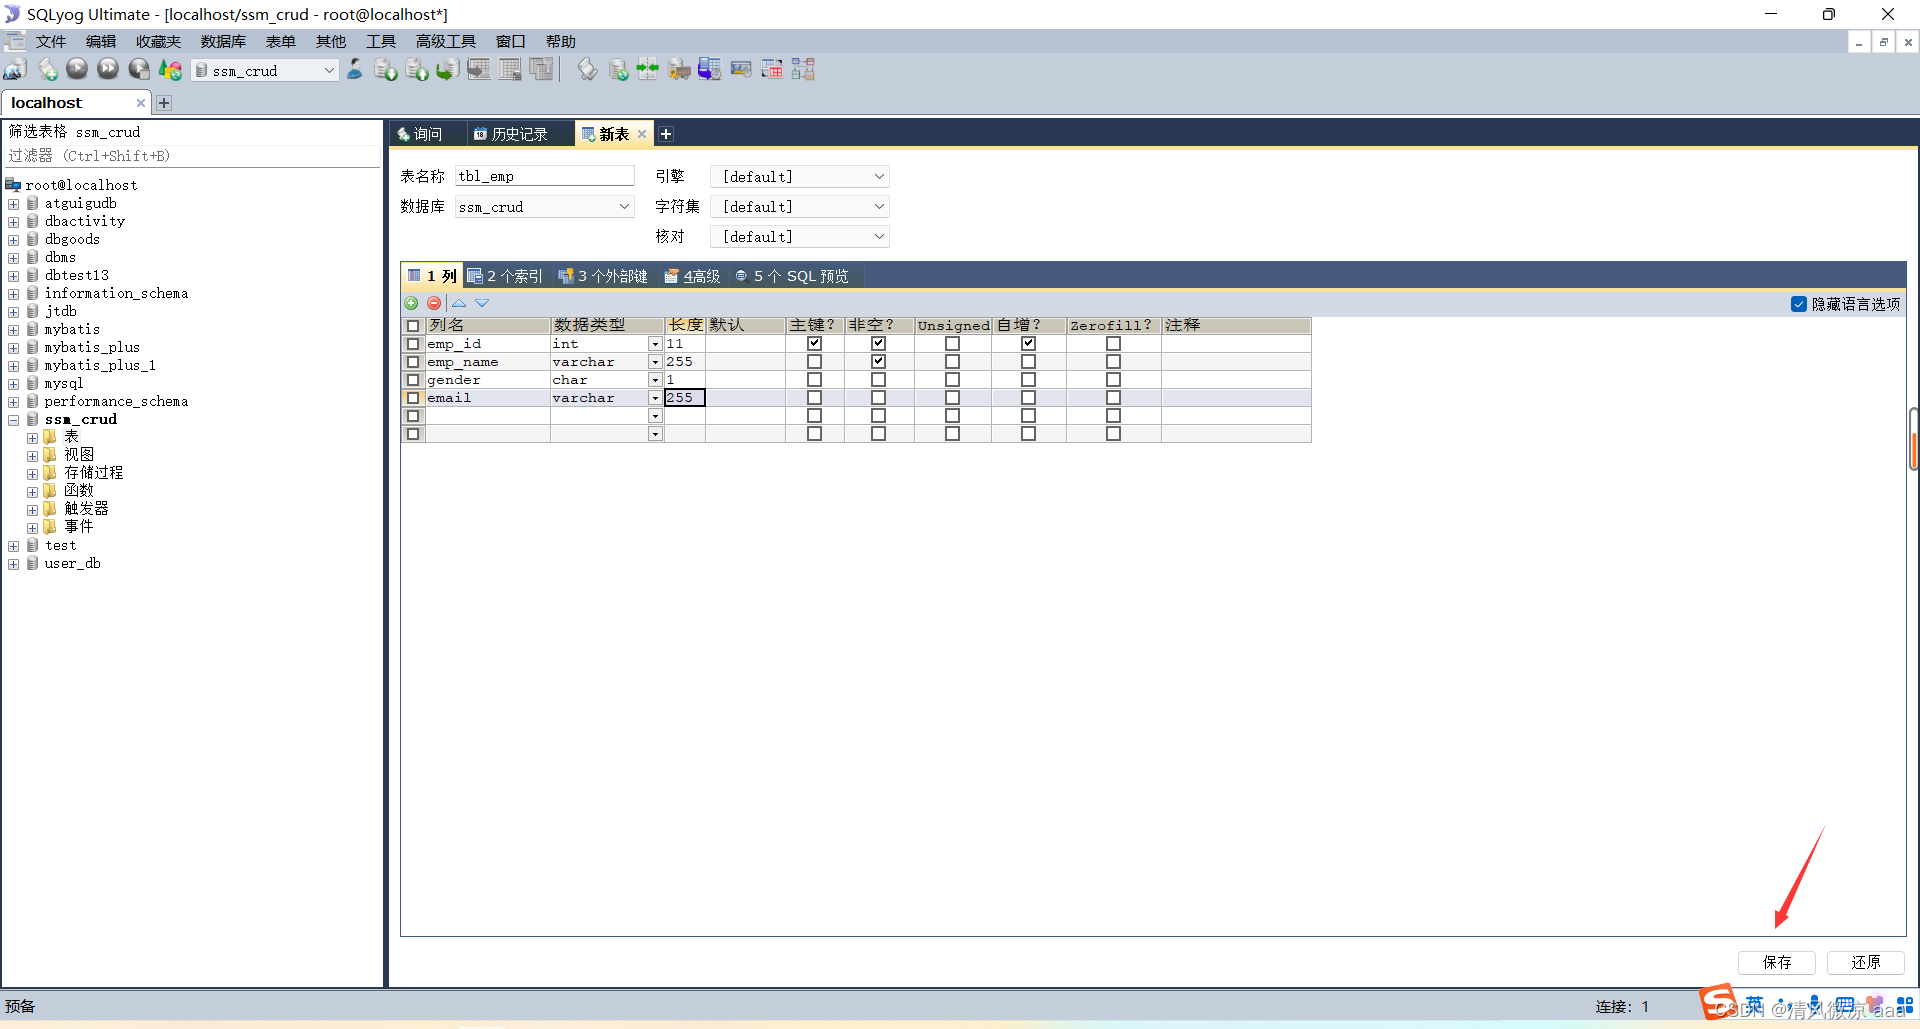Click the import database green up arrow icon

pyautogui.click(x=417, y=70)
